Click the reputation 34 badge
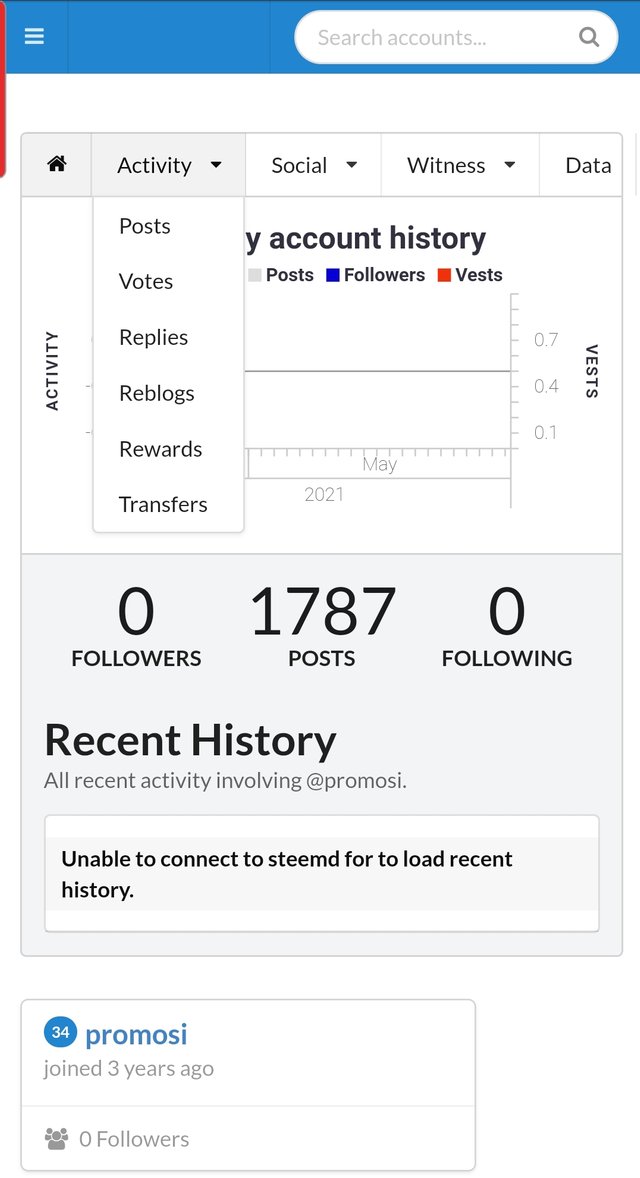Image resolution: width=640 pixels, height=1178 pixels. pyautogui.click(x=60, y=1033)
